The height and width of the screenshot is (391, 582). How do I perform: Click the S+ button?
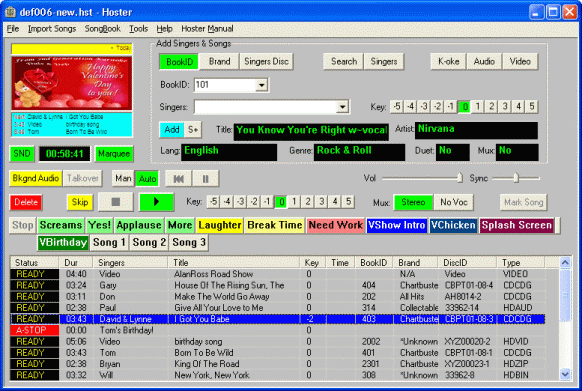(193, 130)
